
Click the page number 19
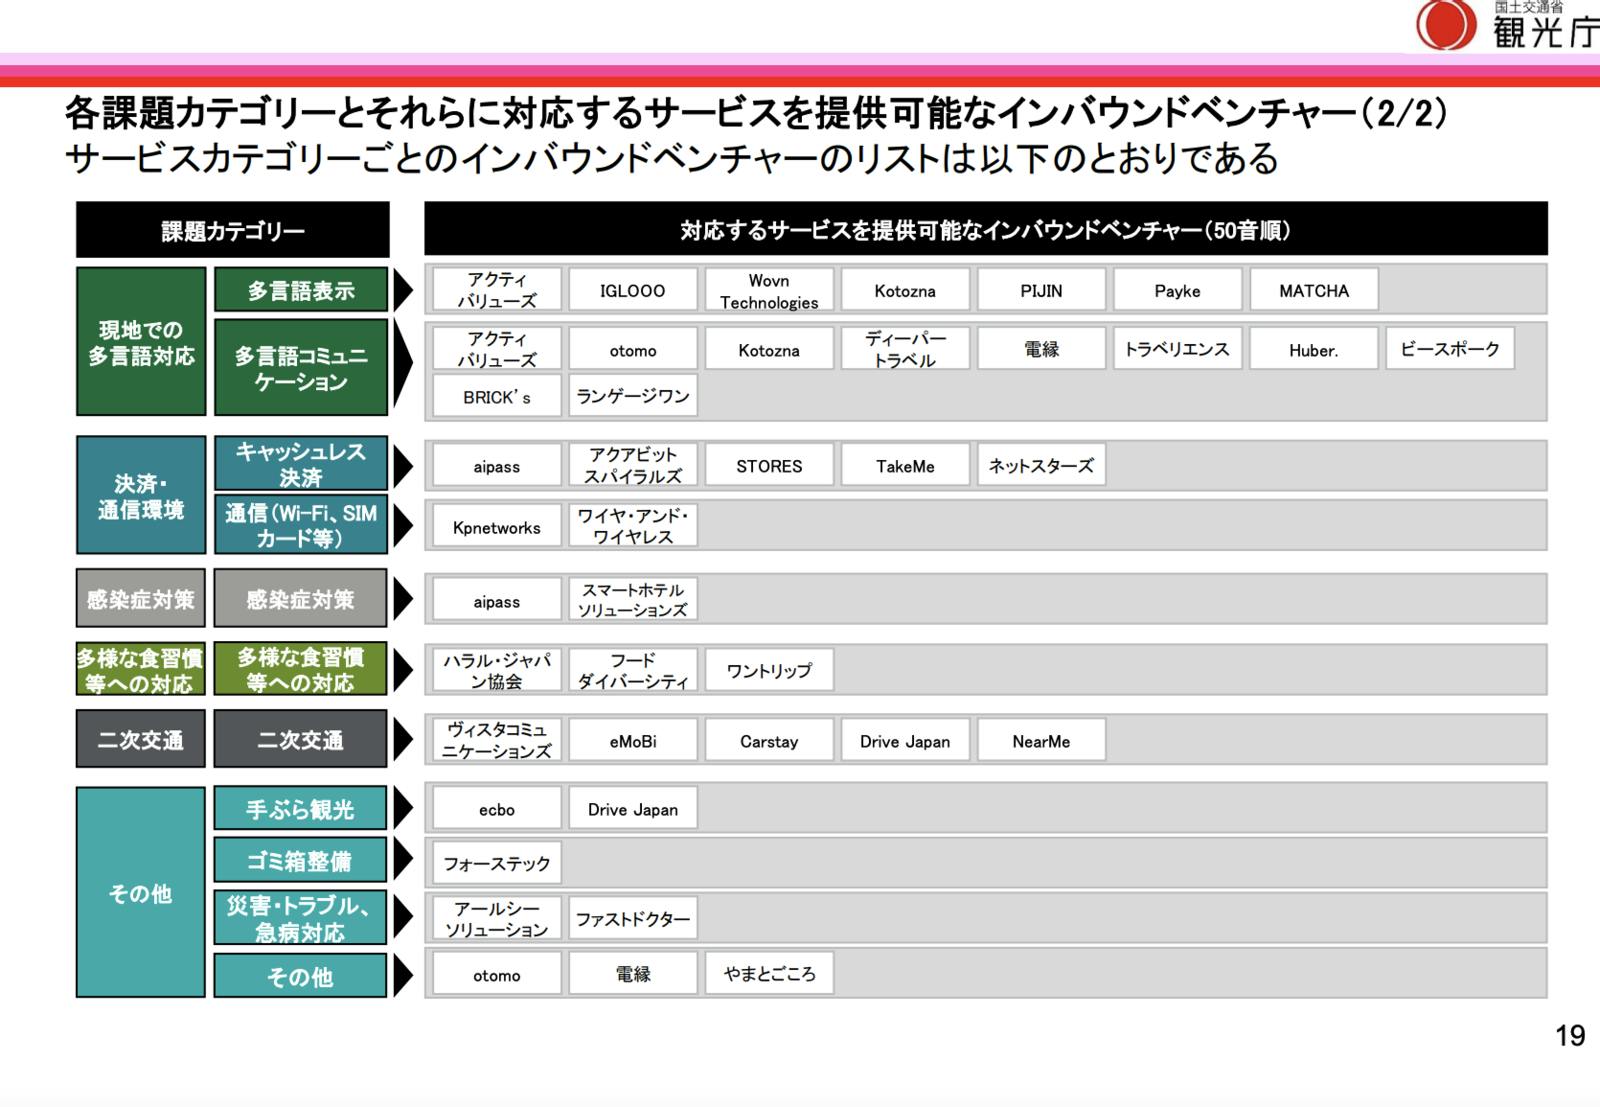tap(1570, 1035)
